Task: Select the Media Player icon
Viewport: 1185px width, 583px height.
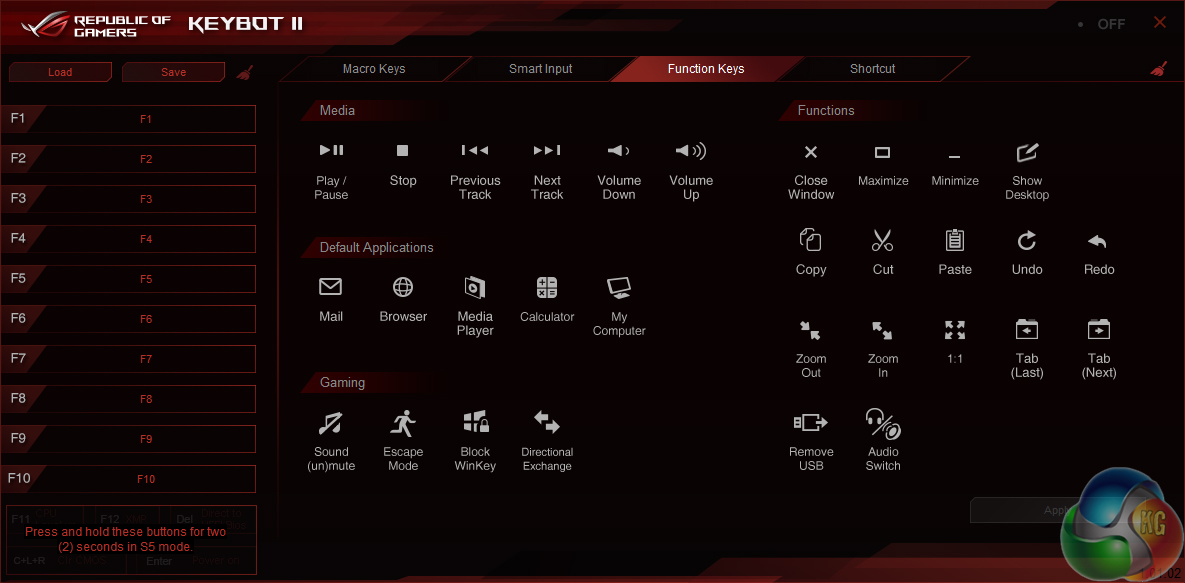Action: (x=475, y=287)
